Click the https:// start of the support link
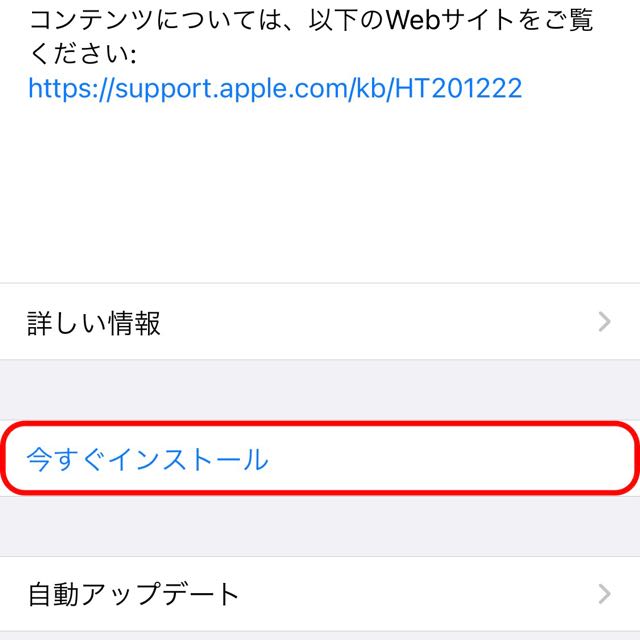Image resolution: width=640 pixels, height=640 pixels. [71, 89]
